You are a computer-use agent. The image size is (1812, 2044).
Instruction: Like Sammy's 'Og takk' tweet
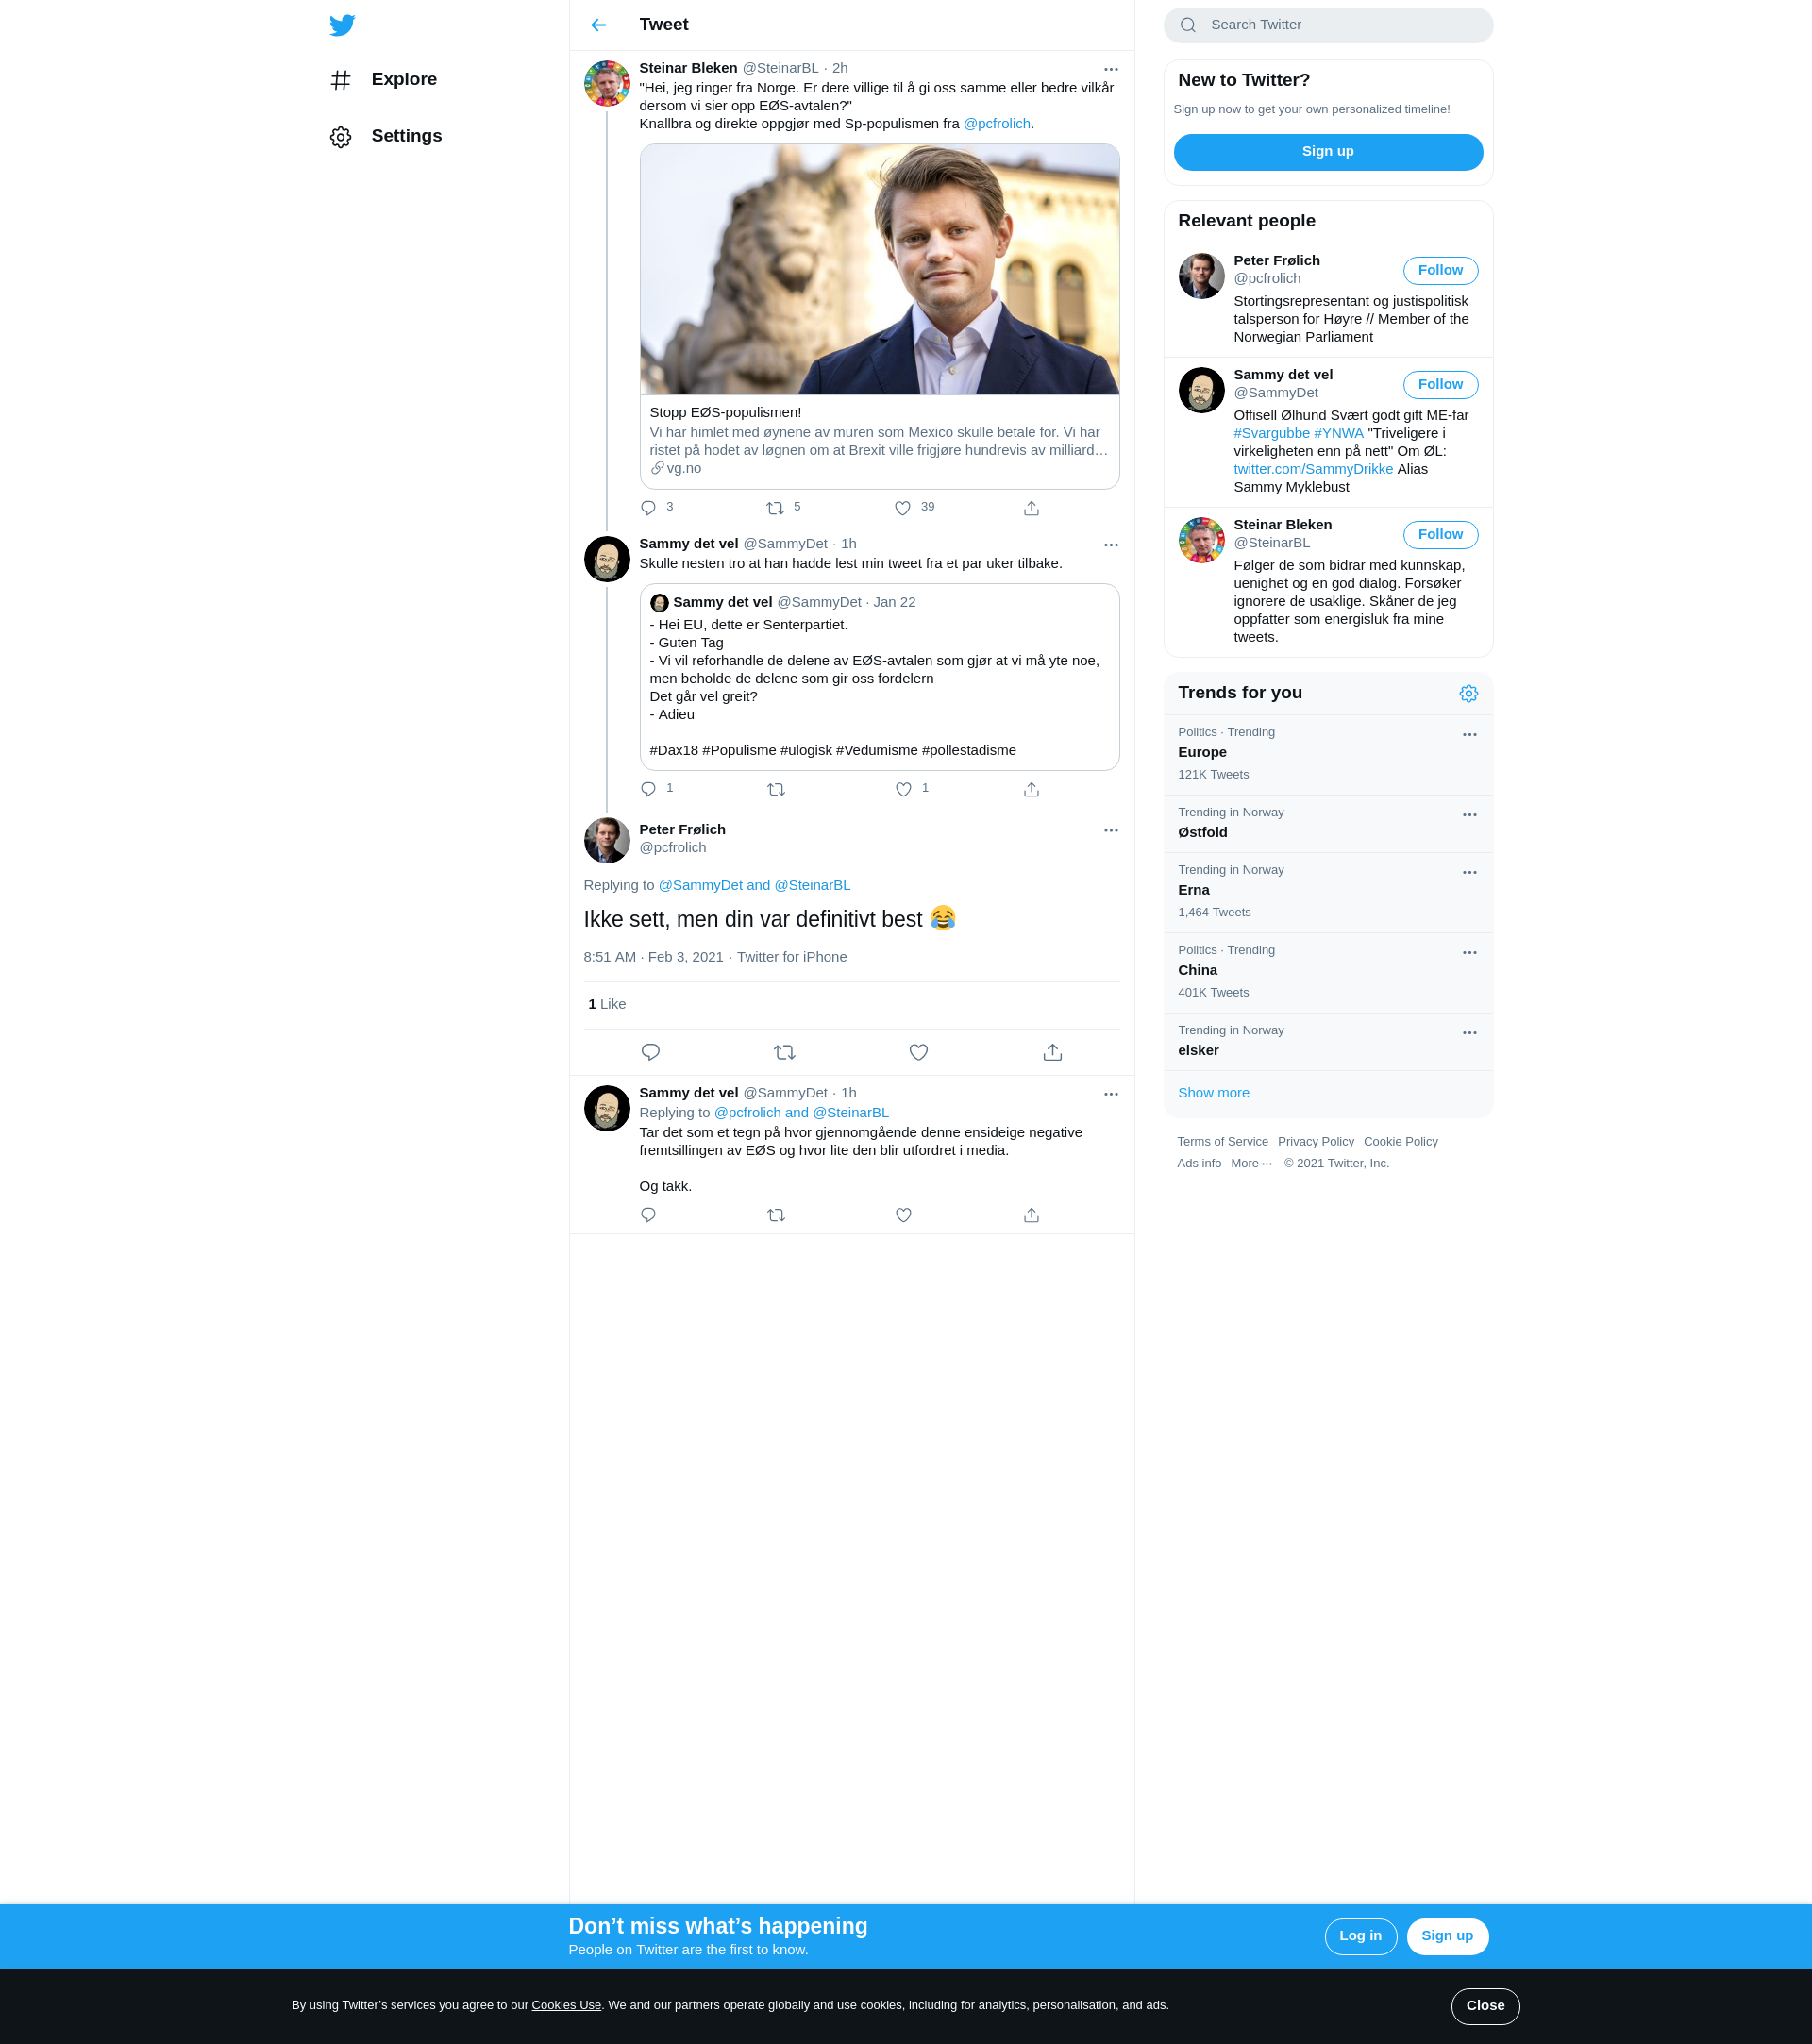904,1215
